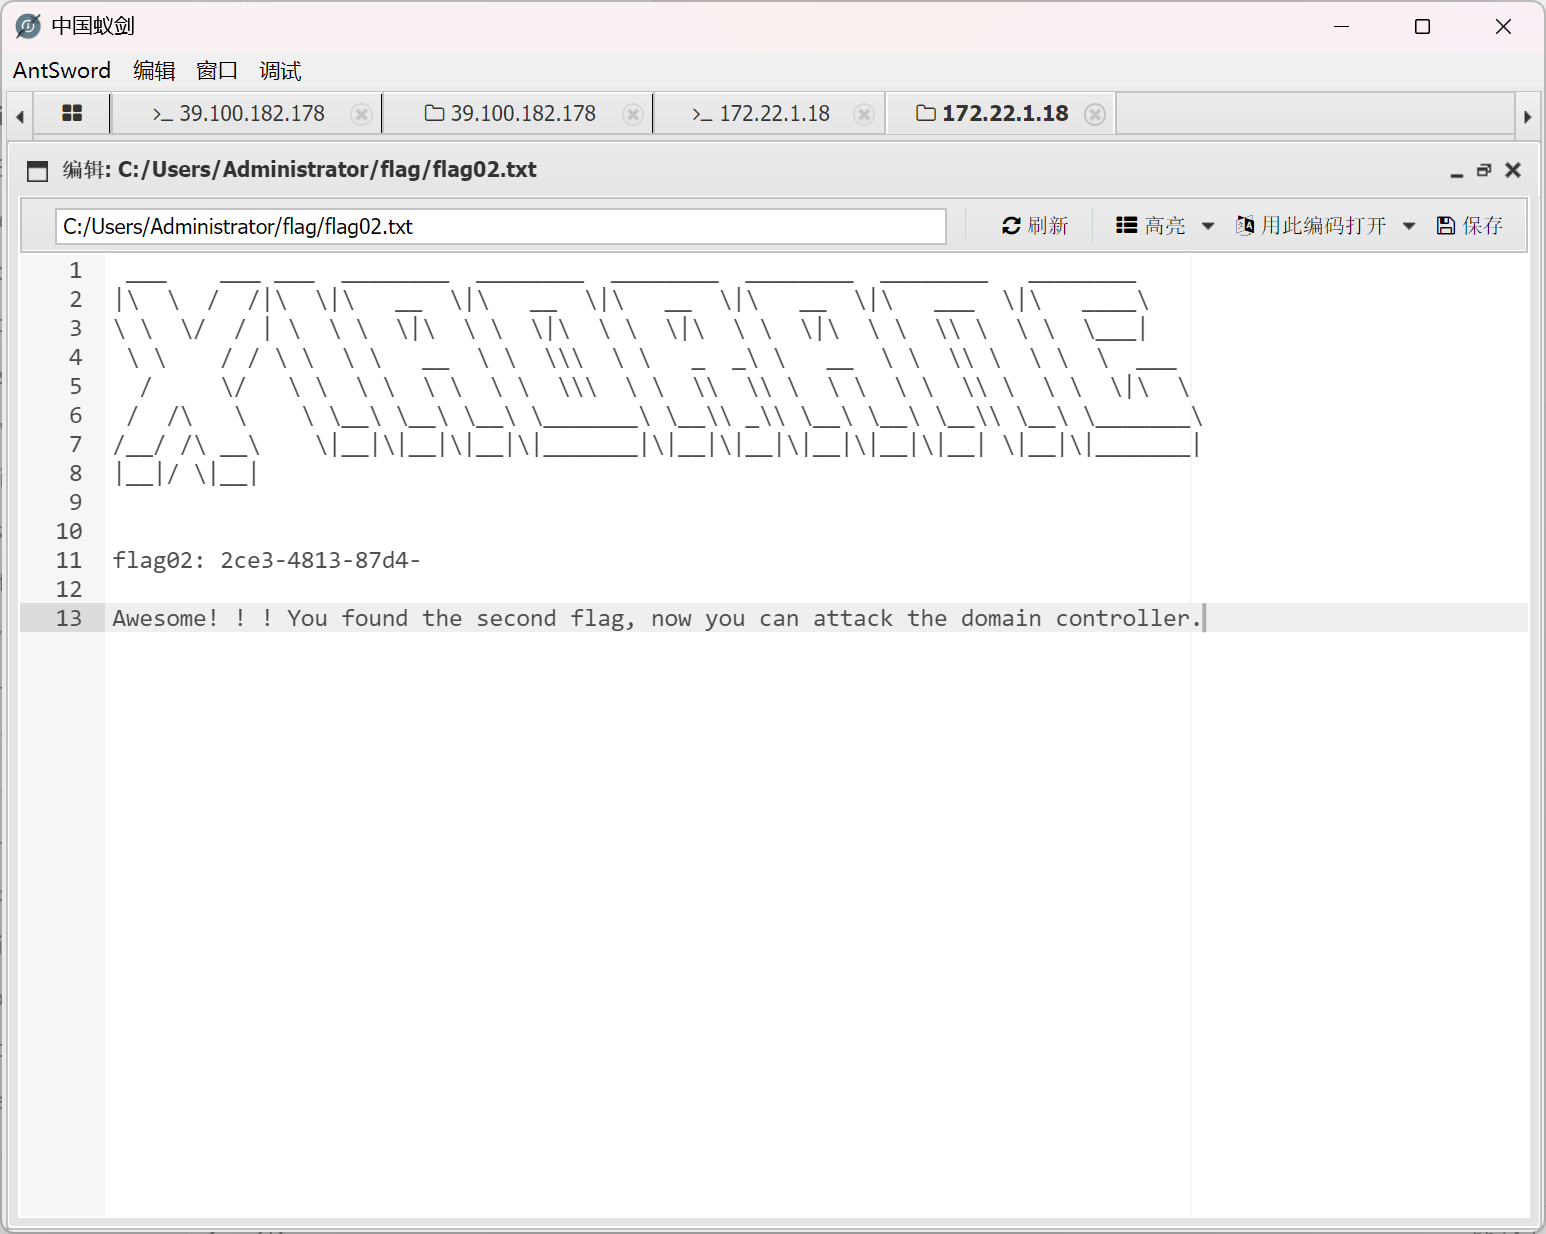Close the 39.100.182.178 file manager tab
The height and width of the screenshot is (1234, 1546).
[x=633, y=115]
